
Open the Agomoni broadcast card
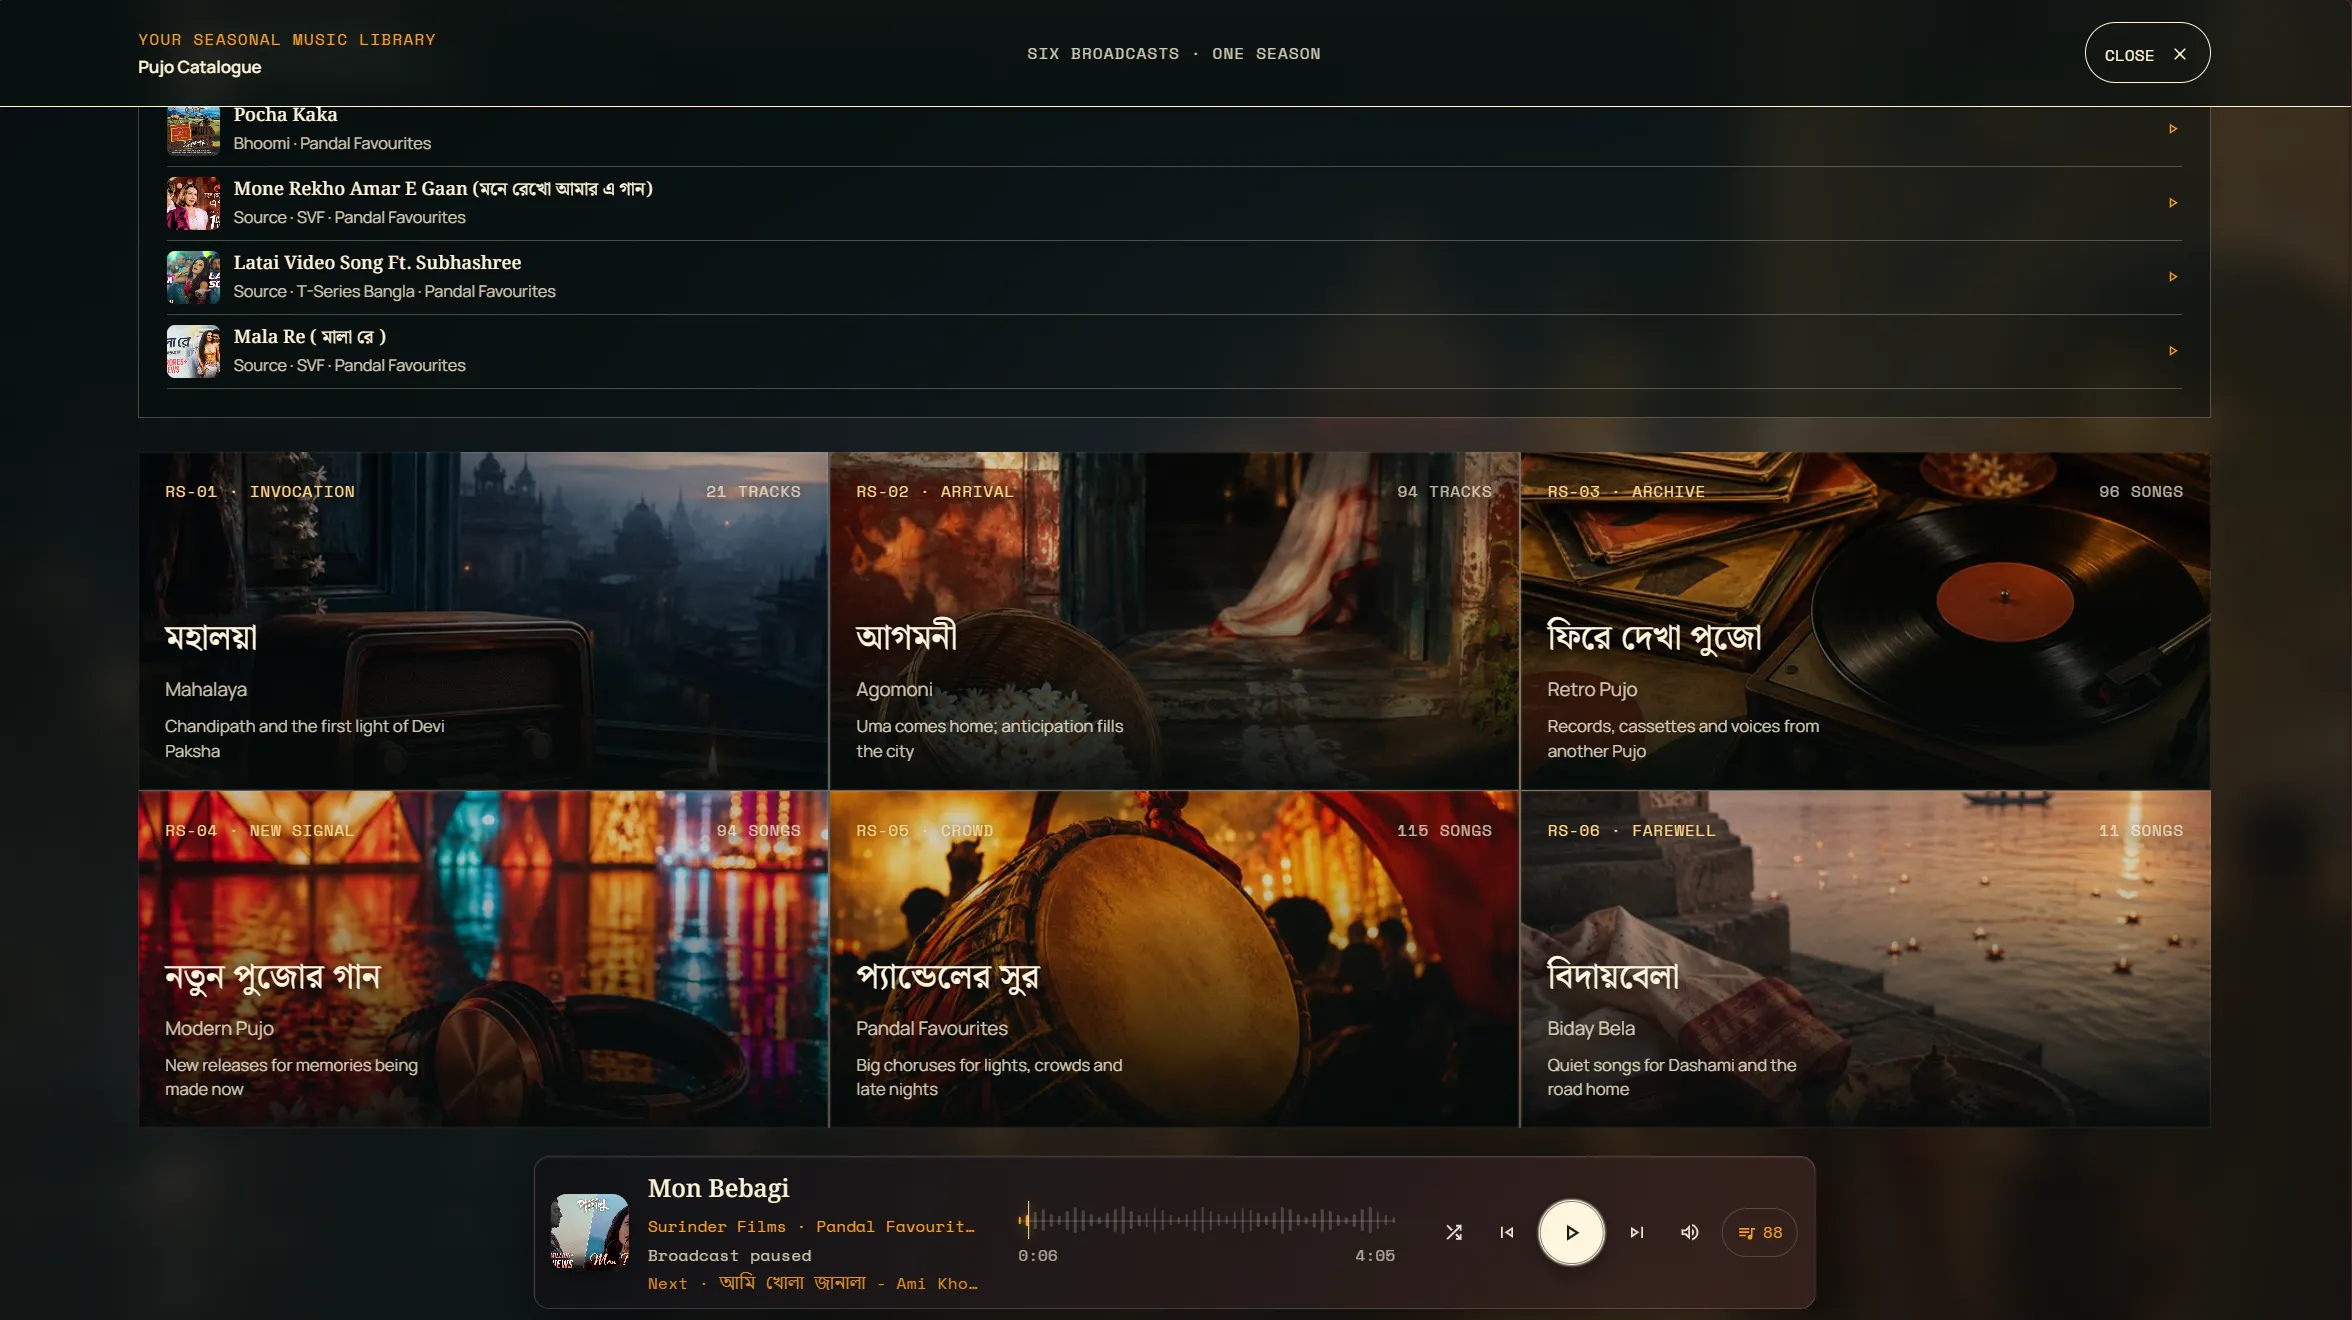pos(1174,621)
